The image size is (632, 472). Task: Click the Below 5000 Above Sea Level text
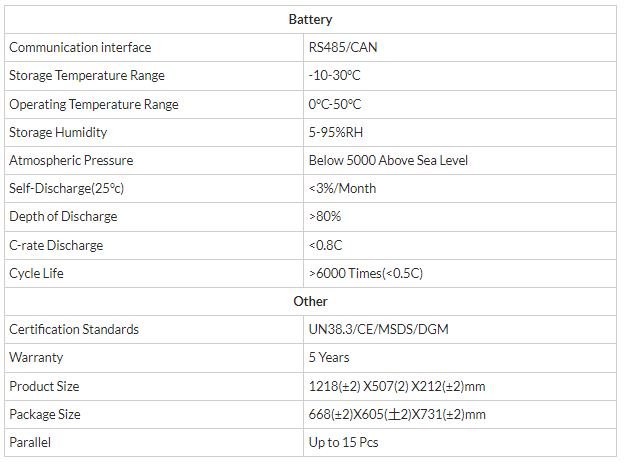pyautogui.click(x=388, y=160)
